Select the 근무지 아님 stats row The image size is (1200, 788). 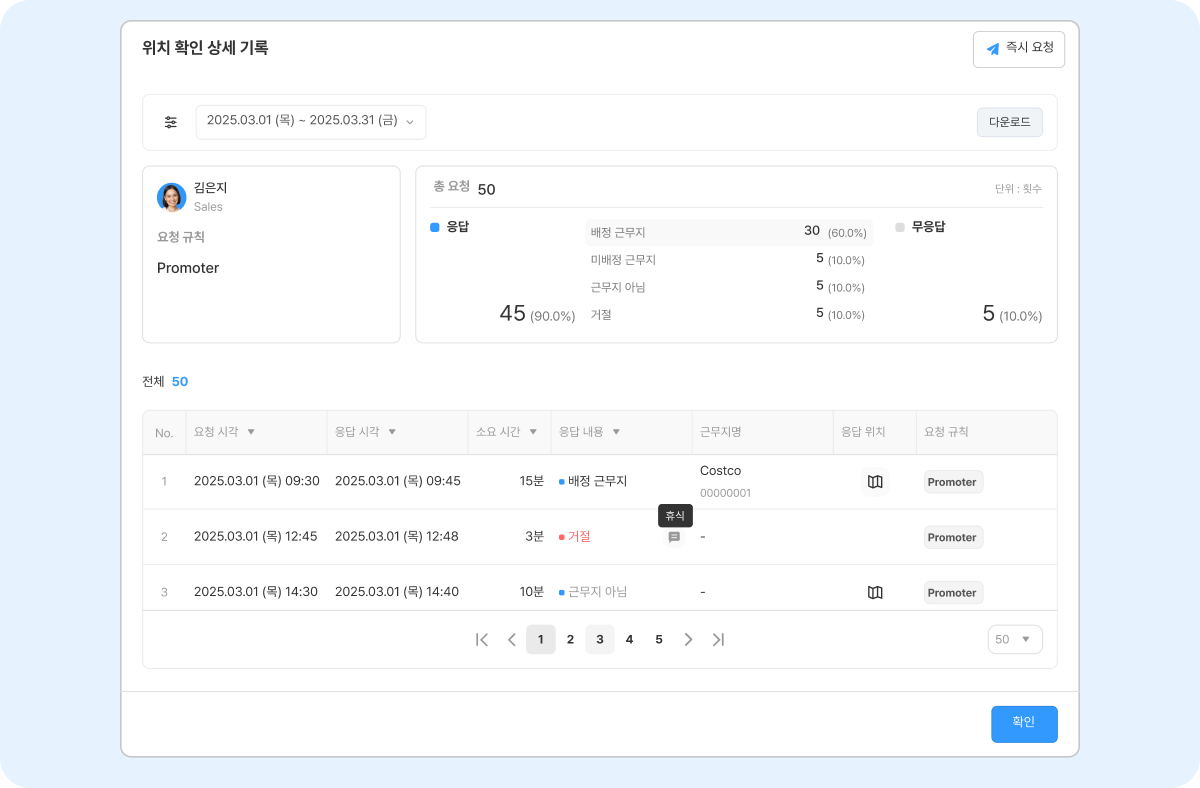point(728,287)
